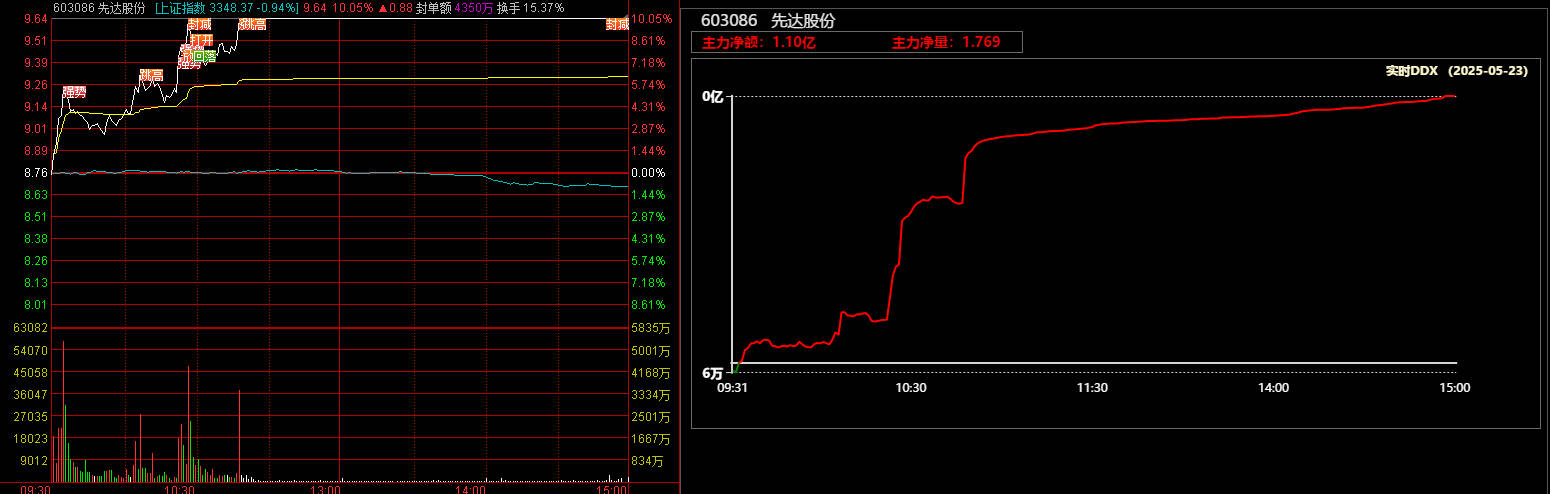Click the 跳高 marker beside the 9.26 level
This screenshot has height=494, width=1550.
151,75
